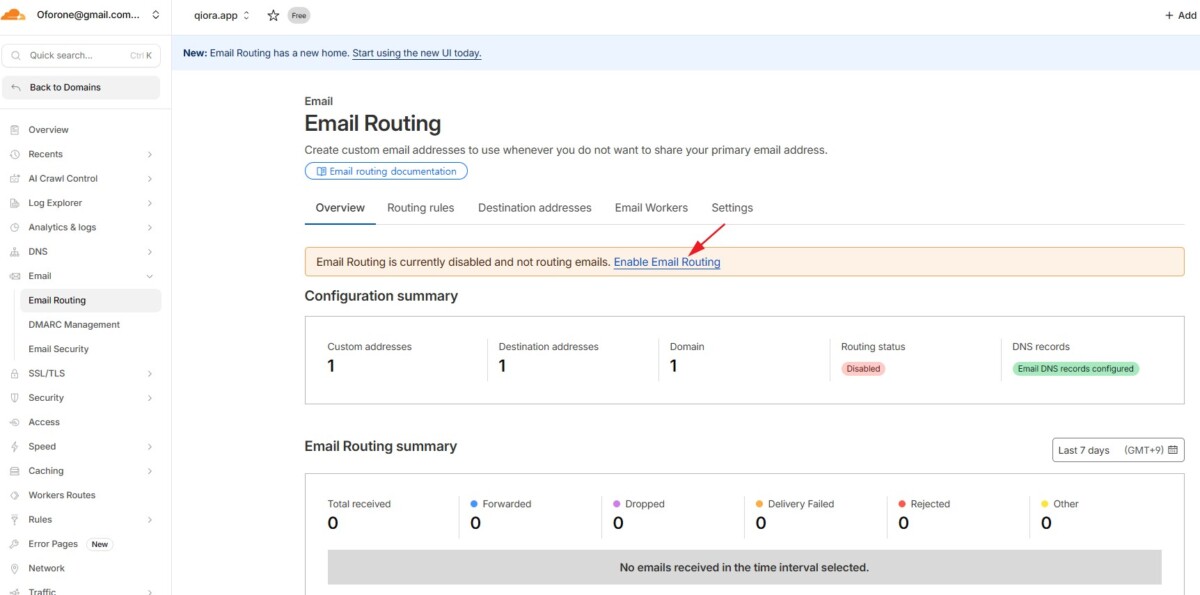Screen dimensions: 1200x595
Task: Click the New badge beside Error Pages
Action: 100,544
